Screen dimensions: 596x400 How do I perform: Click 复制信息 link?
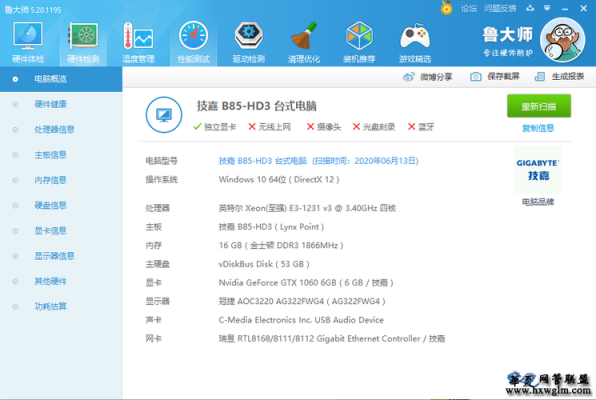point(538,128)
